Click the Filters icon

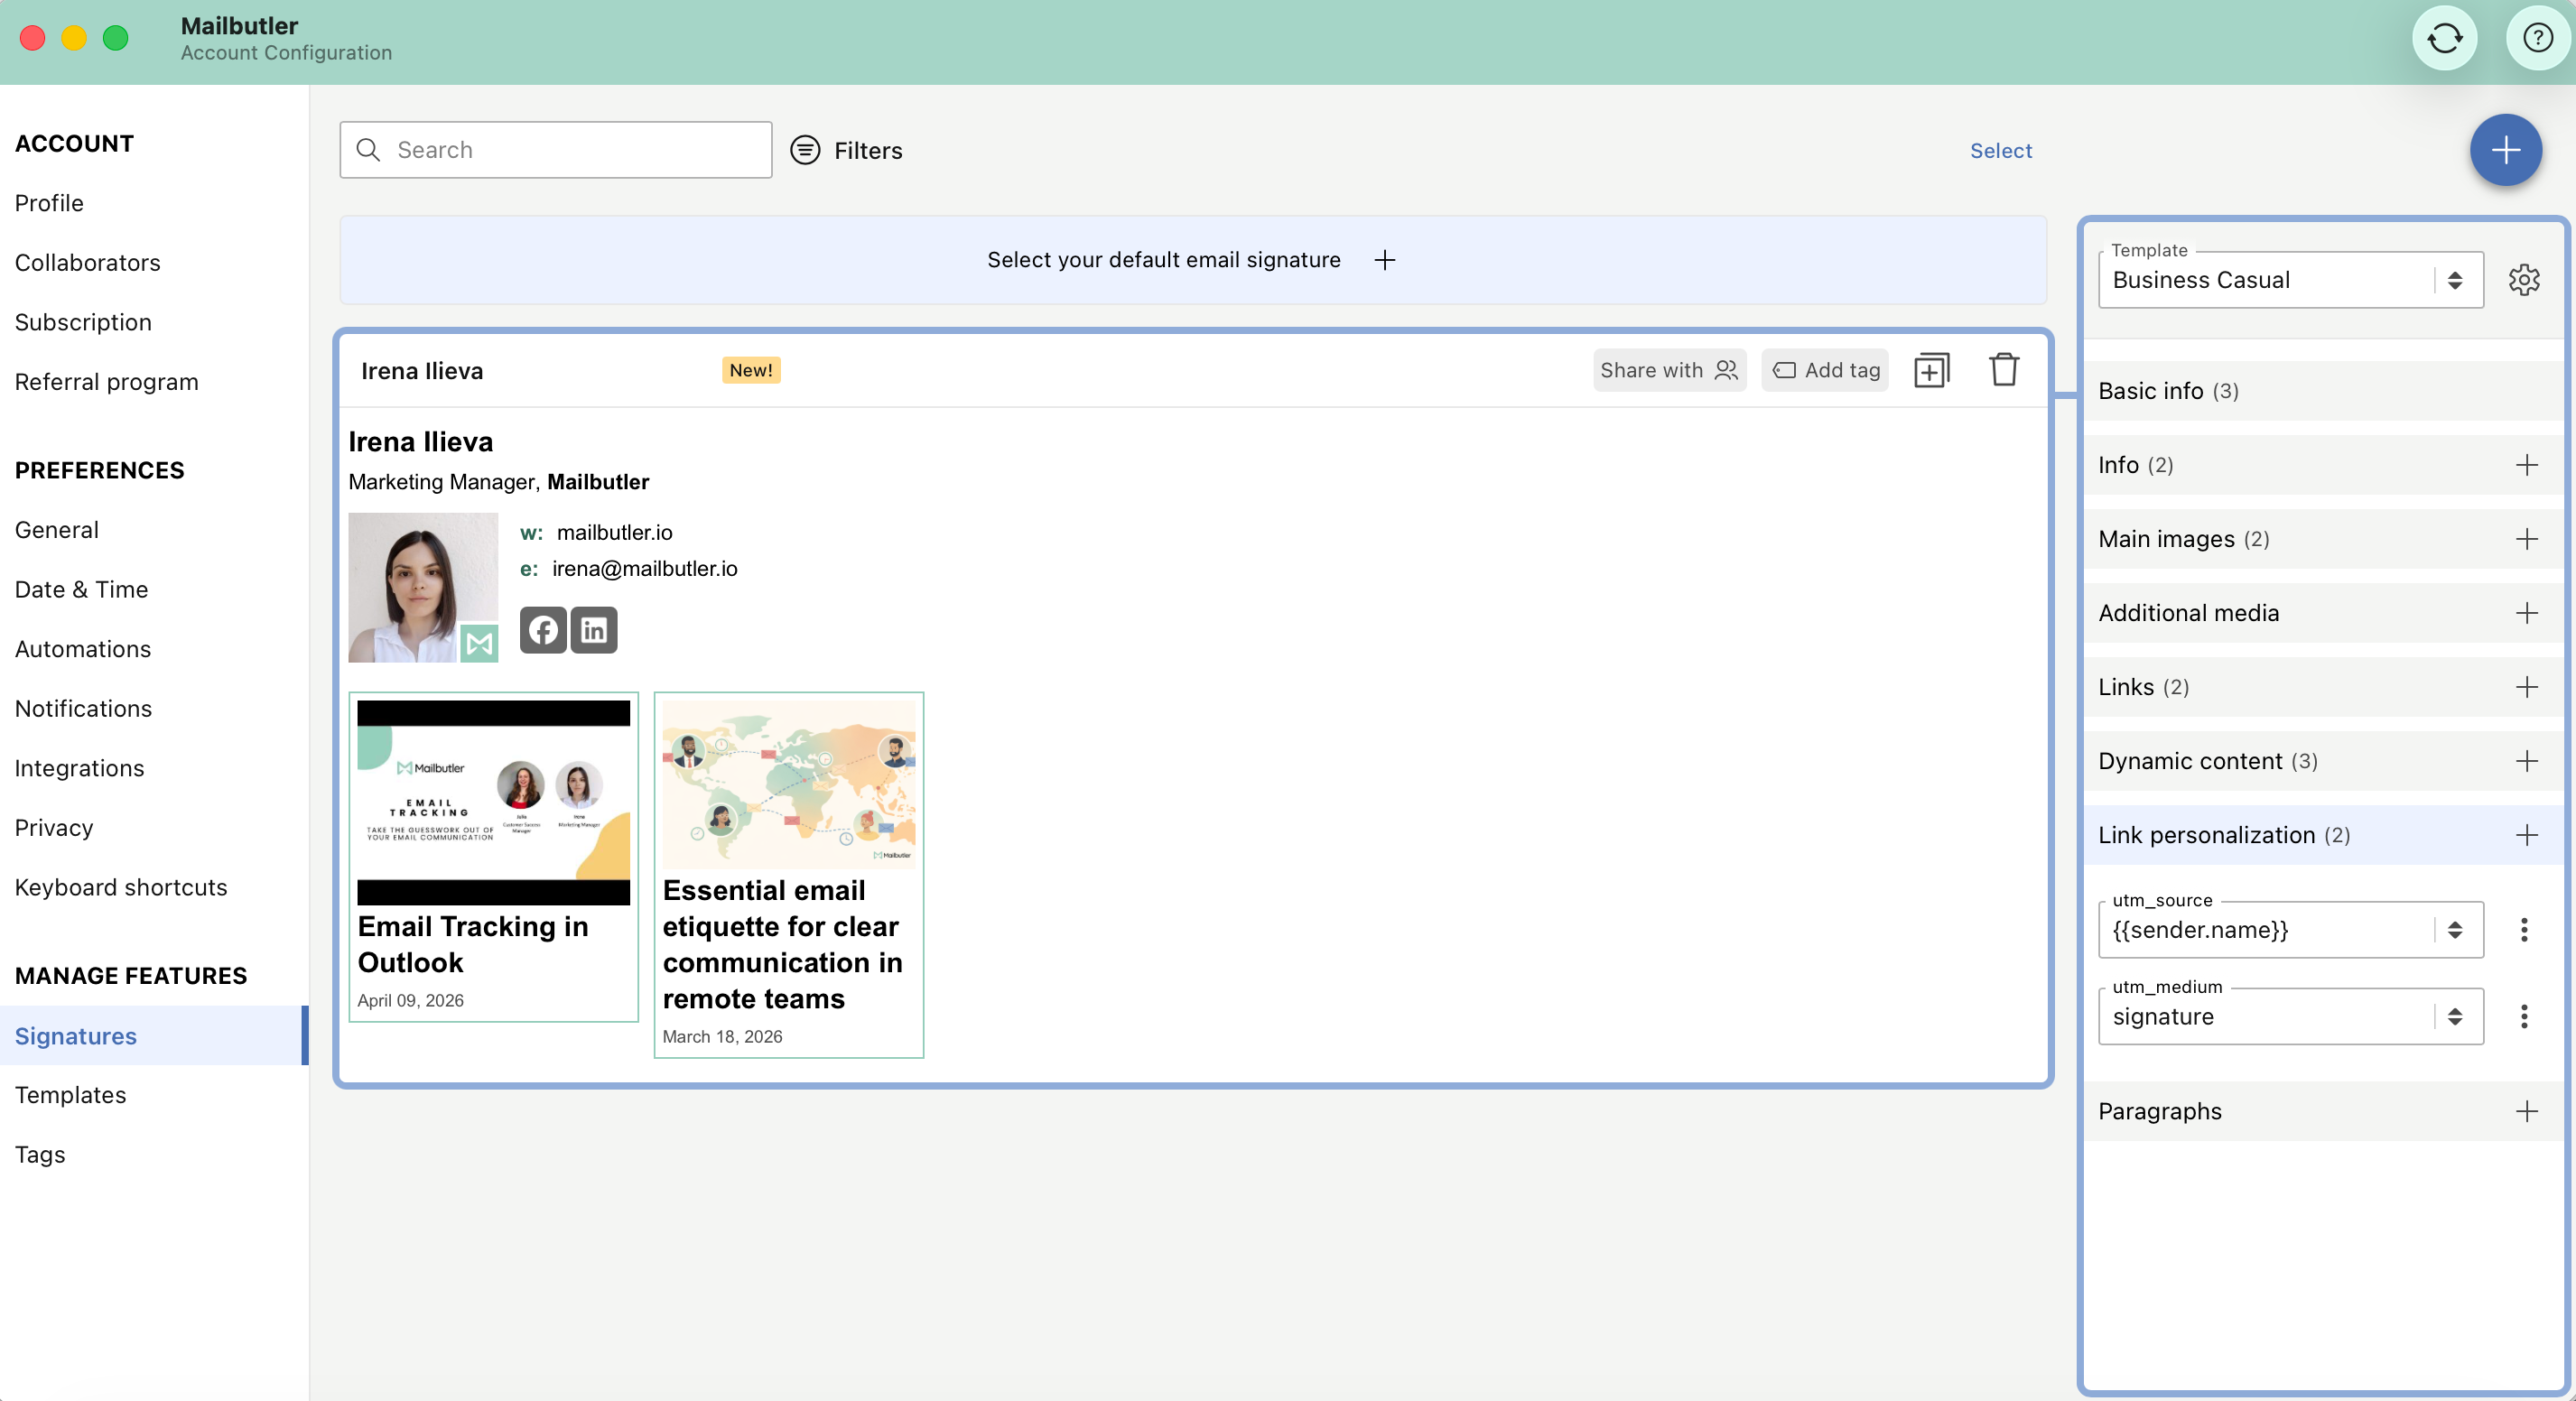click(x=805, y=150)
